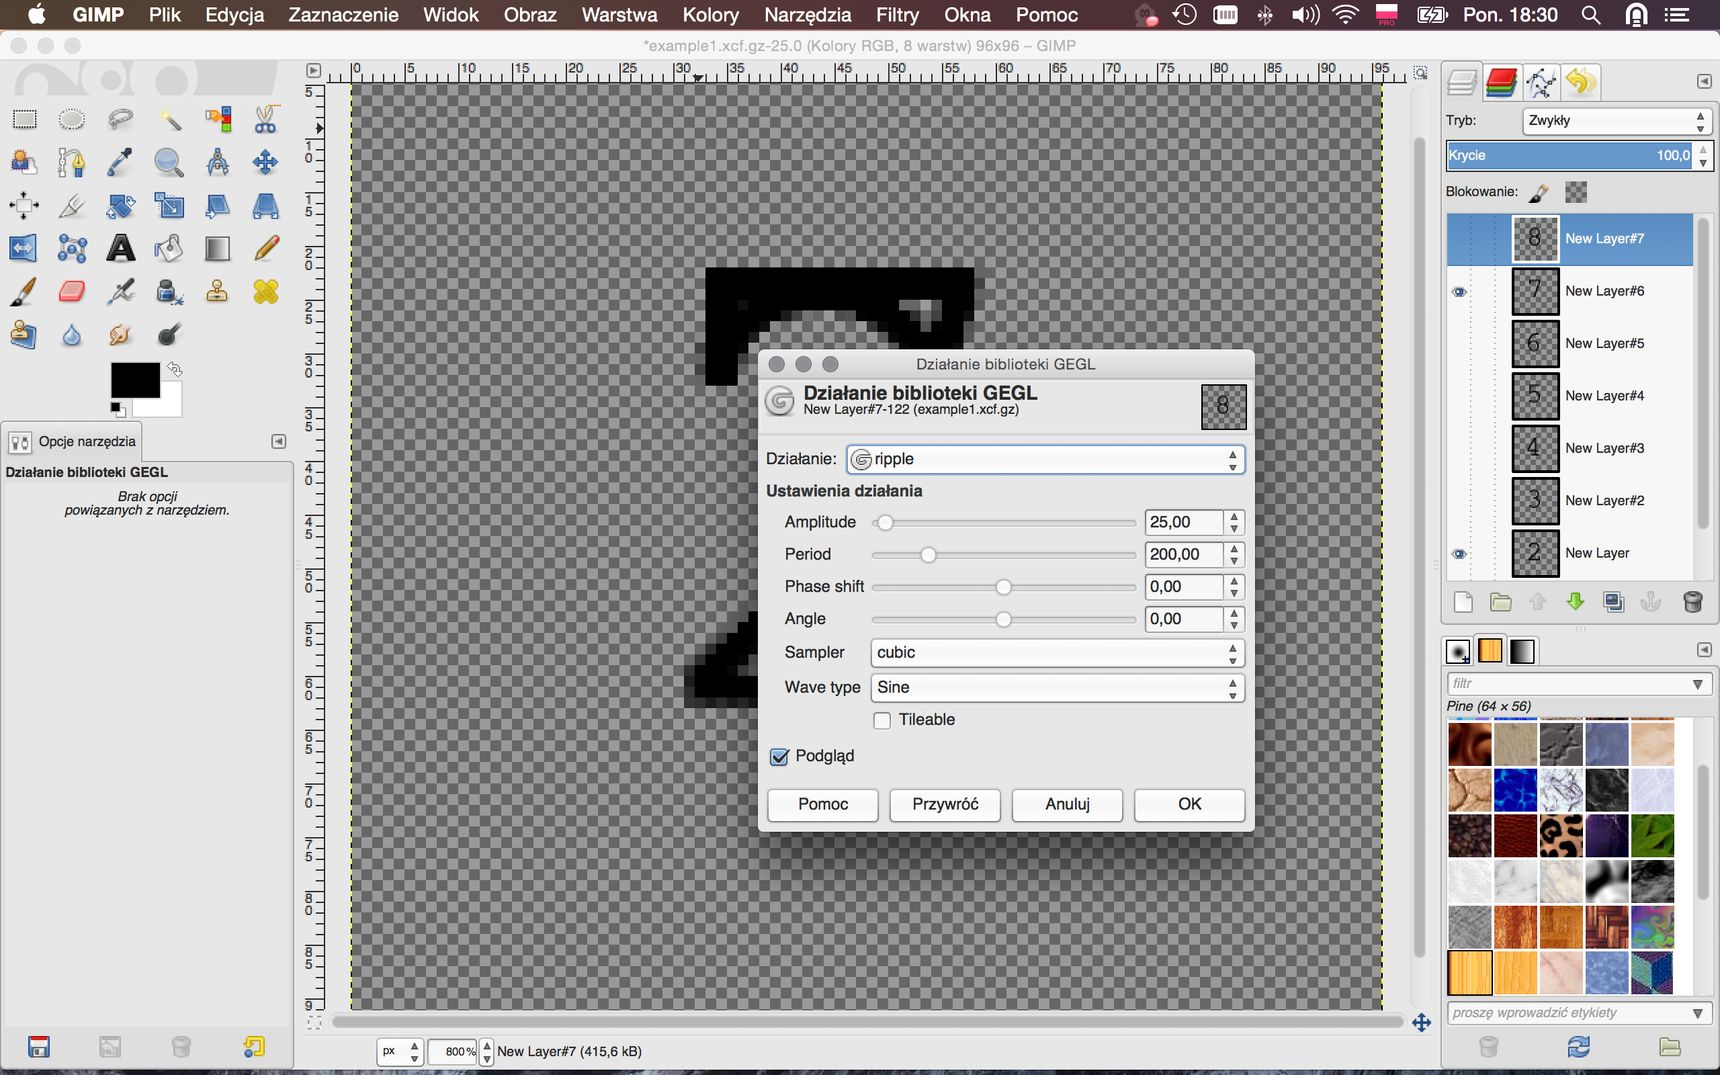Viewport: 1720px width, 1075px height.
Task: Select the Bucket Fill tool
Action: tap(169, 248)
